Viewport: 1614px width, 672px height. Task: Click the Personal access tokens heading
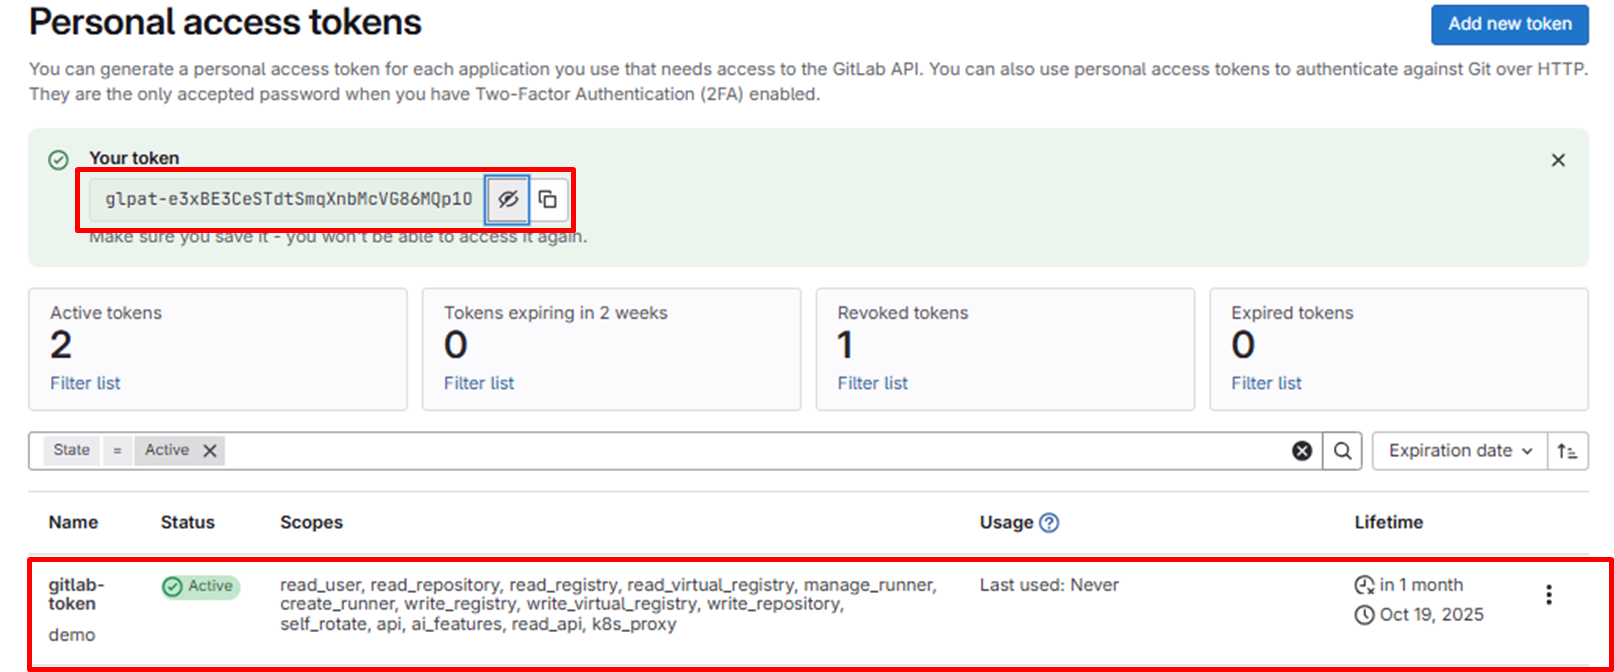click(225, 22)
